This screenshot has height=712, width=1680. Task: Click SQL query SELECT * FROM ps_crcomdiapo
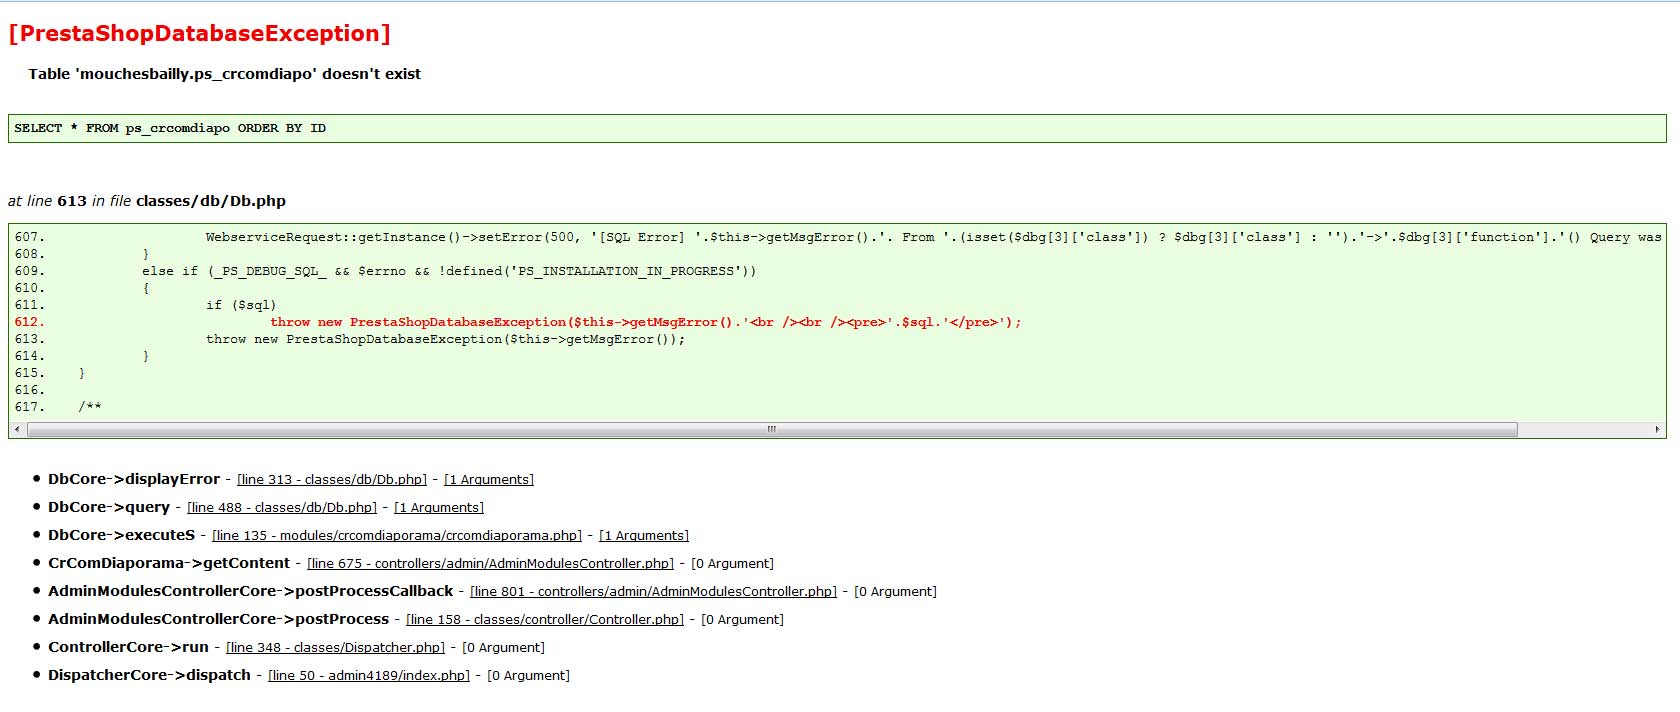point(170,128)
